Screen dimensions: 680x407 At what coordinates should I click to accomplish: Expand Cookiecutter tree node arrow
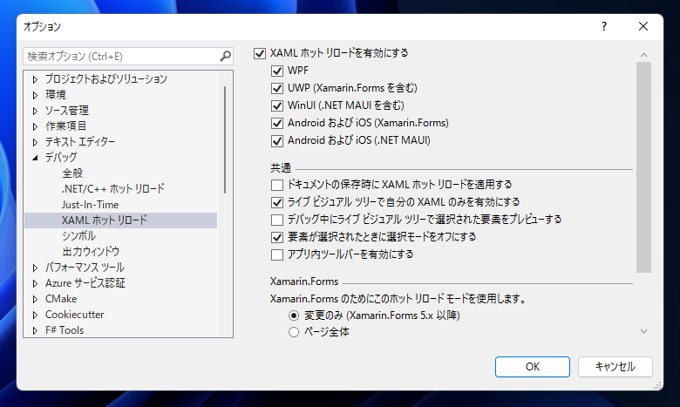point(35,315)
